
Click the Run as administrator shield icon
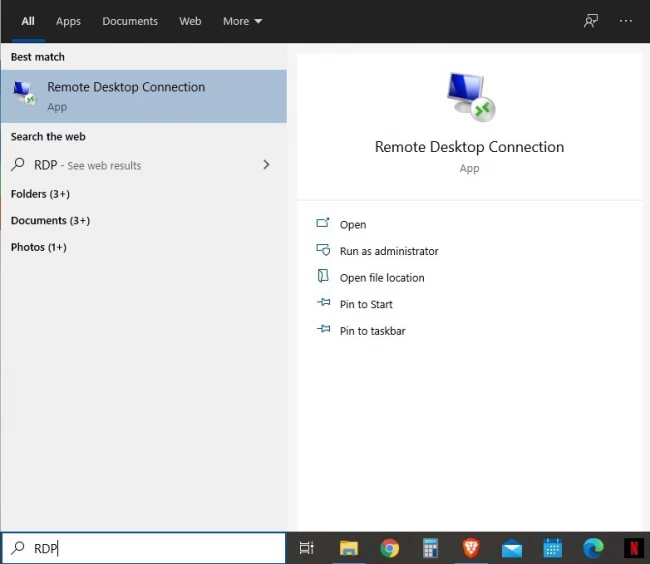pyautogui.click(x=323, y=249)
